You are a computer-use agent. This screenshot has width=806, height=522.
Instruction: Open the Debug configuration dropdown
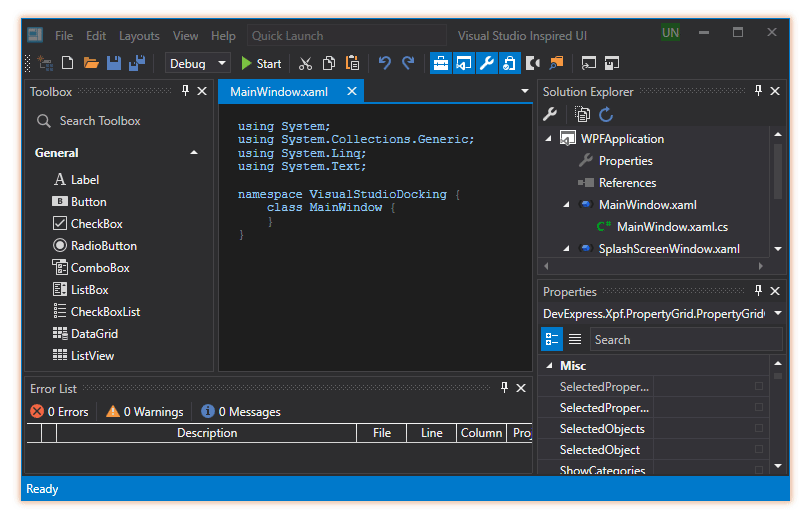(x=198, y=64)
